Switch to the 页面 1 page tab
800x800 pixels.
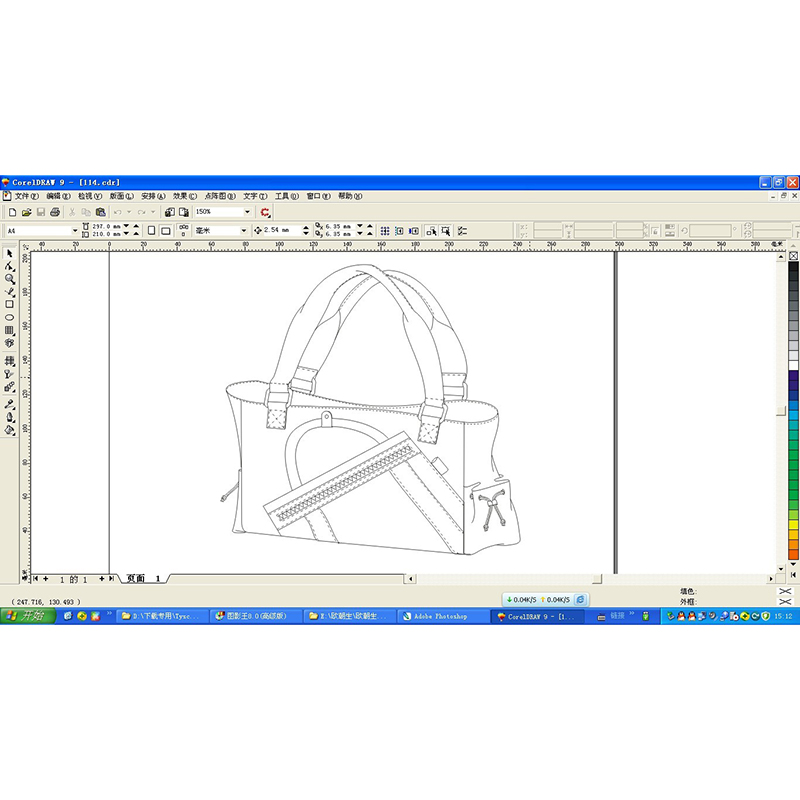pos(140,579)
